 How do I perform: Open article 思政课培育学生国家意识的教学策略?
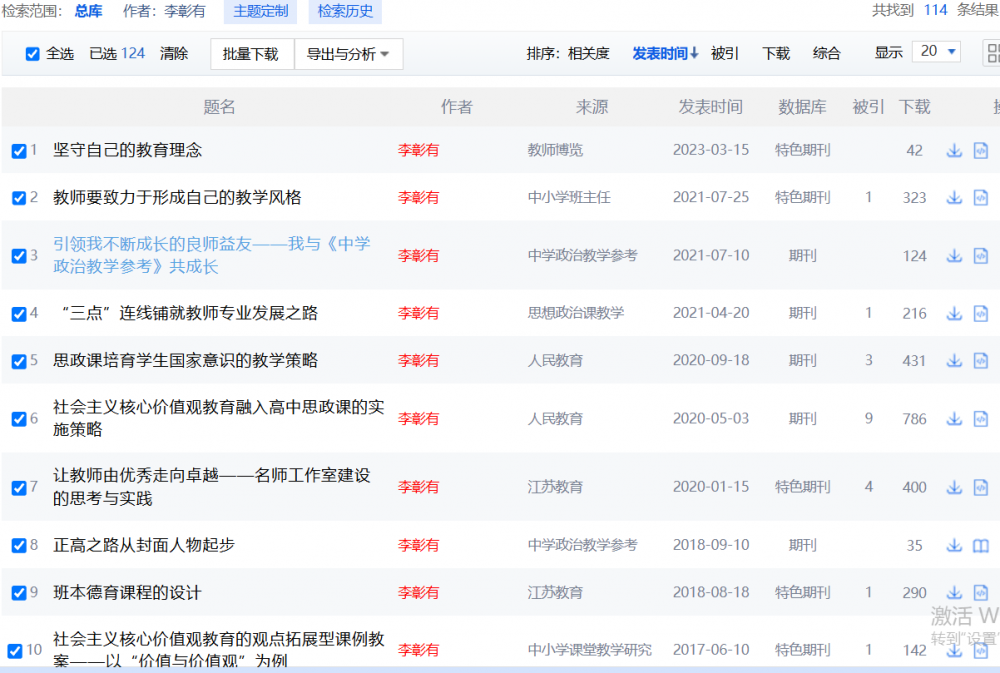pyautogui.click(x=186, y=360)
